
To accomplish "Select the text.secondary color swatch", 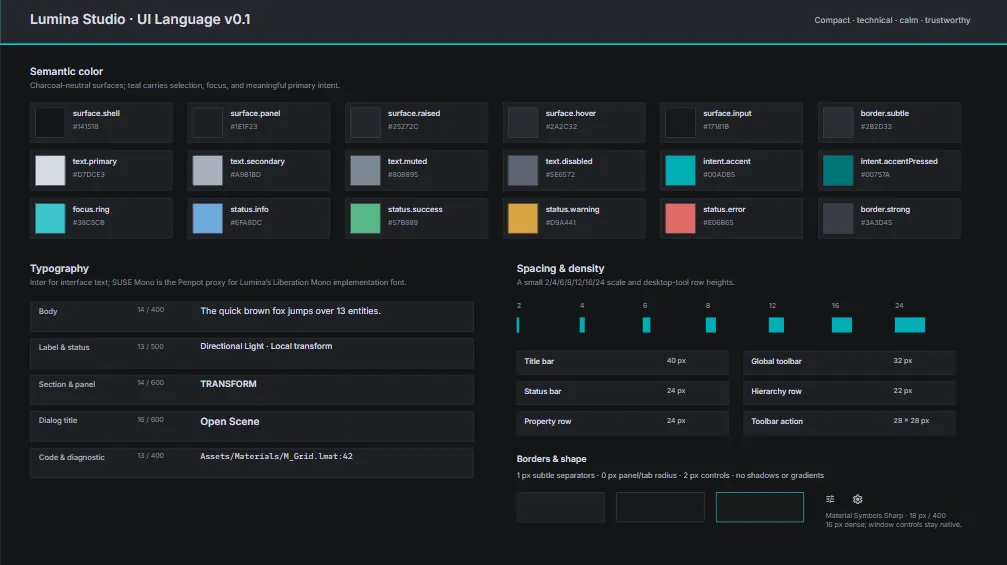I will (207, 170).
